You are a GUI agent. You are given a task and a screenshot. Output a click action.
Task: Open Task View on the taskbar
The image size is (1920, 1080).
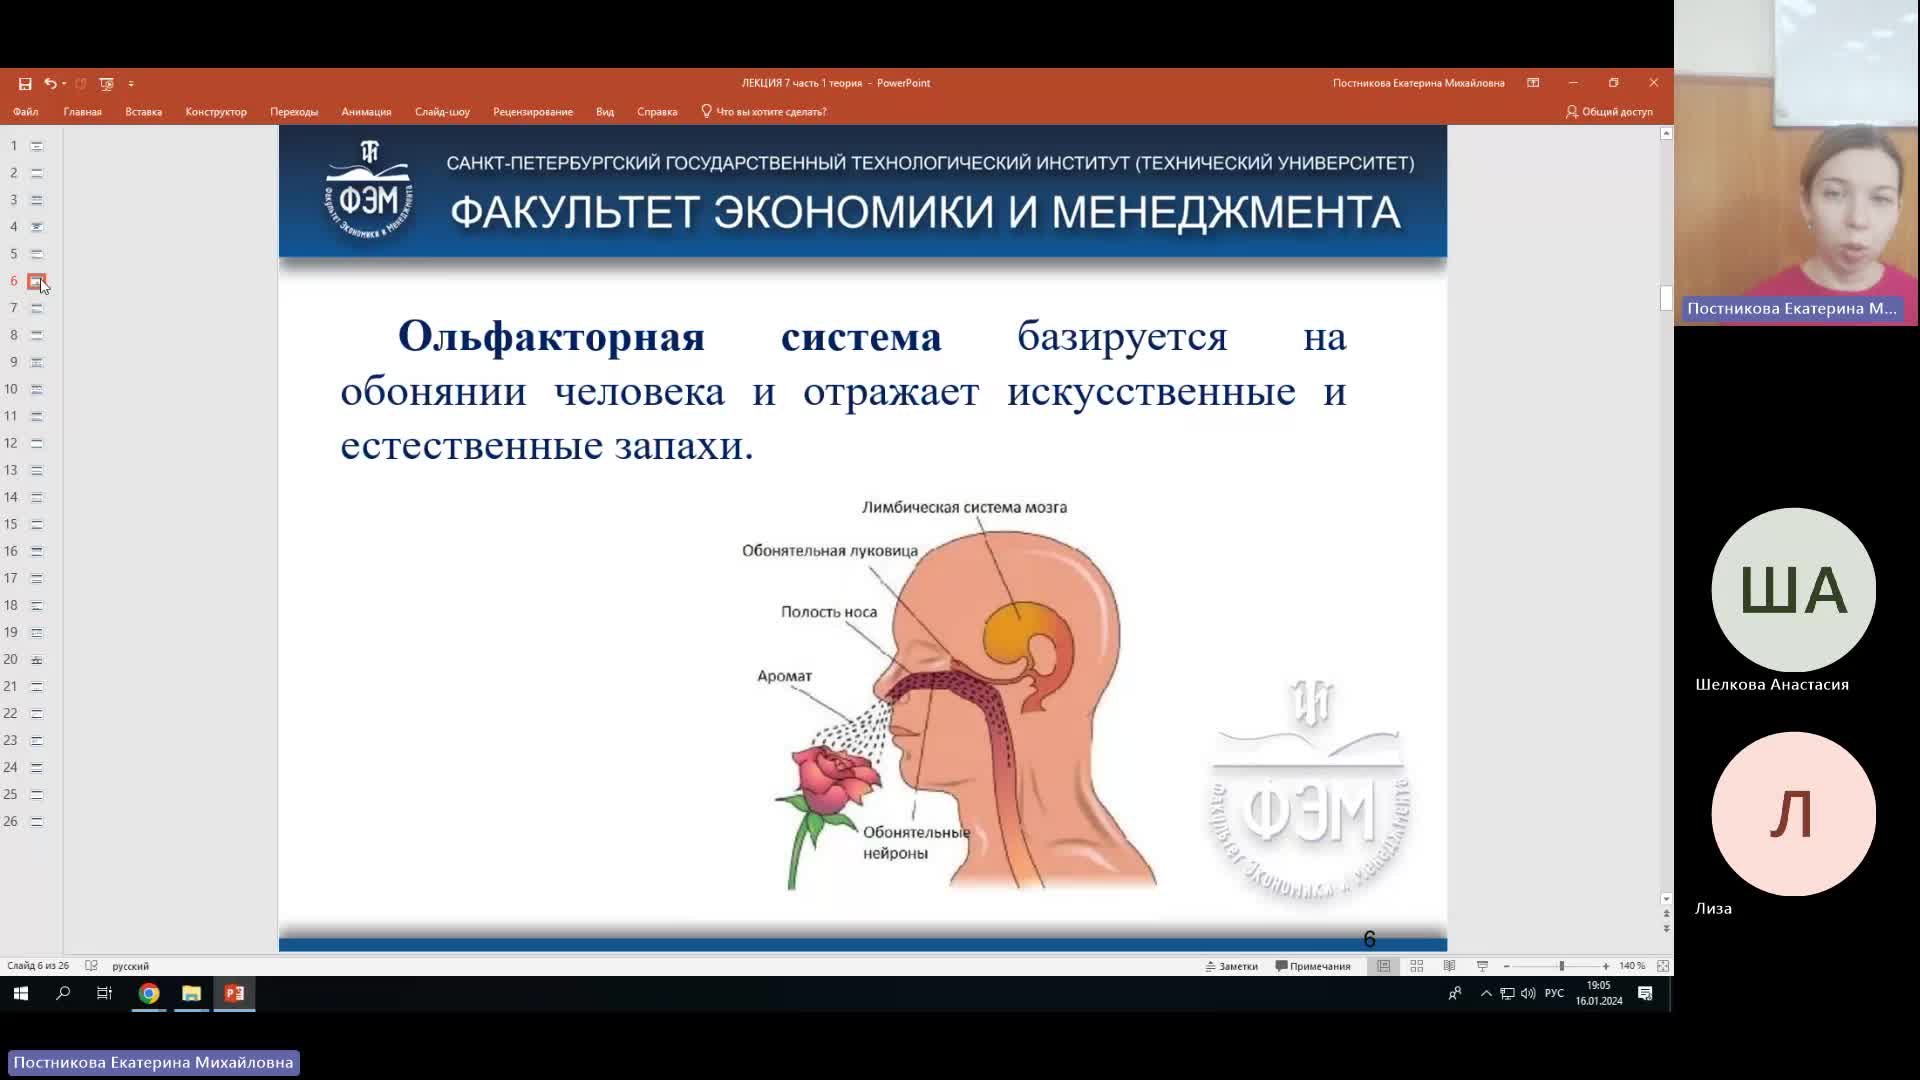(104, 994)
